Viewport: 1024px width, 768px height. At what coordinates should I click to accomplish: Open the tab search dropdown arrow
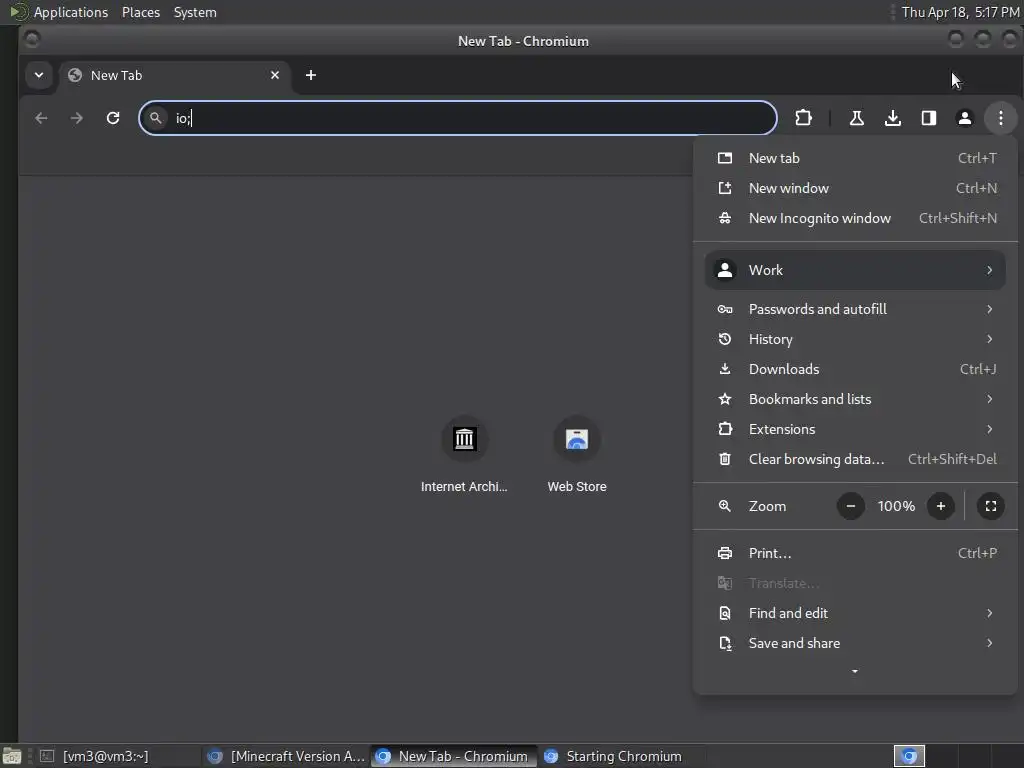pyautogui.click(x=39, y=75)
